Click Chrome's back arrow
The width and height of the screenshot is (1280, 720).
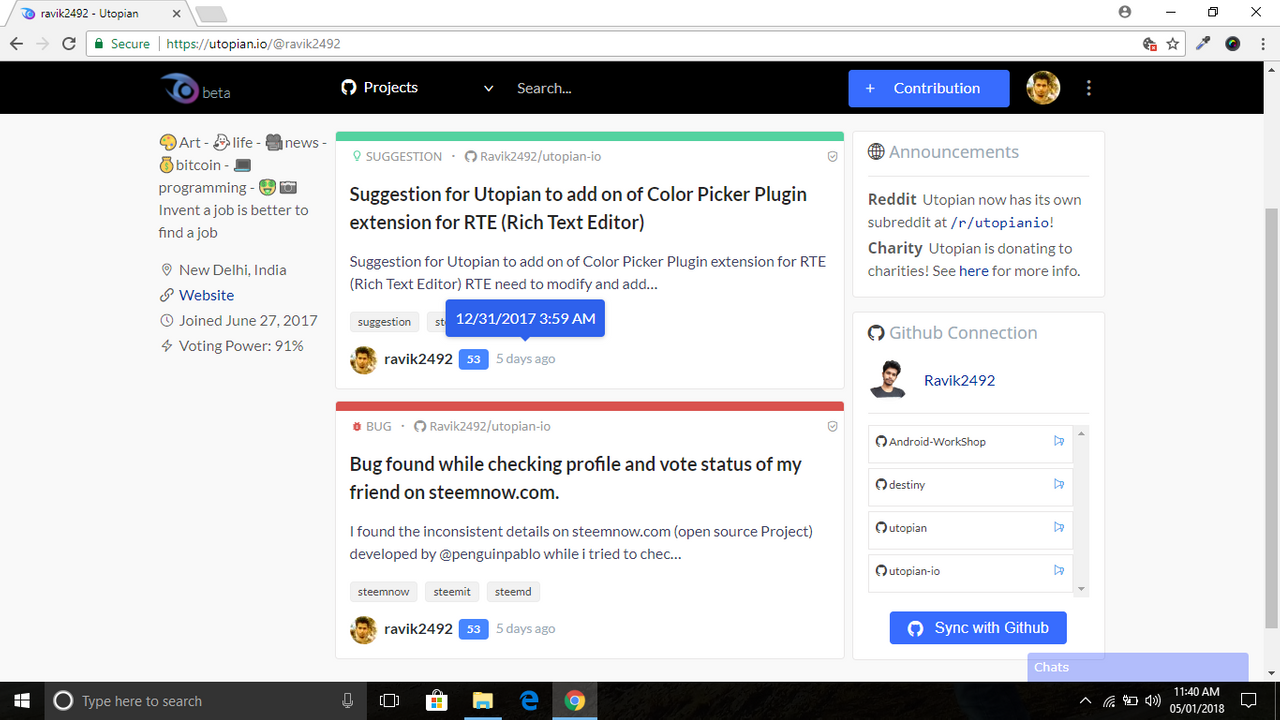(17, 44)
